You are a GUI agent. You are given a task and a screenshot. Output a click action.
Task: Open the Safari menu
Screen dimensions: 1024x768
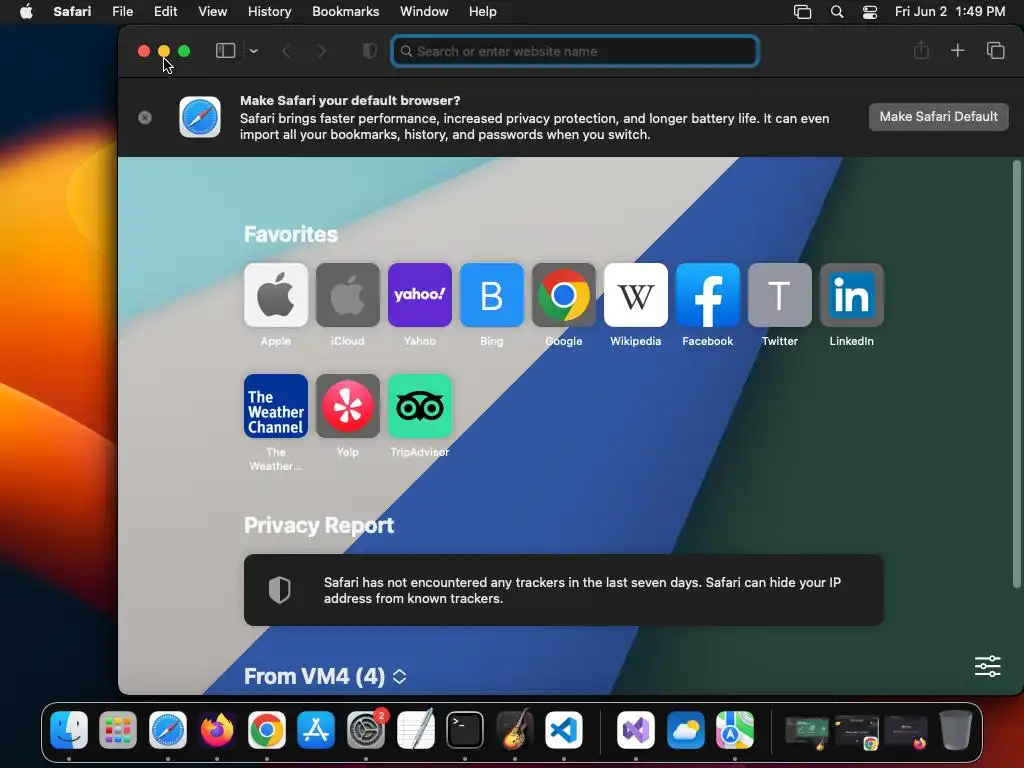[72, 12]
